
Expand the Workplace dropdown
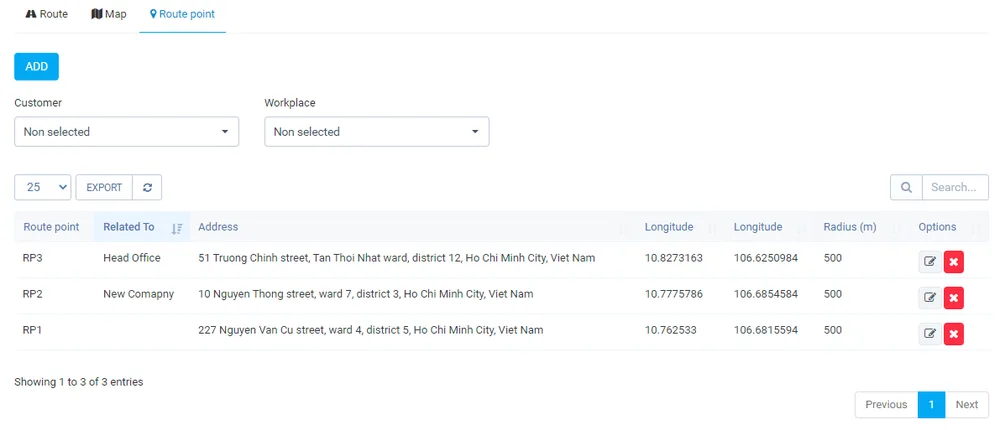coord(377,131)
